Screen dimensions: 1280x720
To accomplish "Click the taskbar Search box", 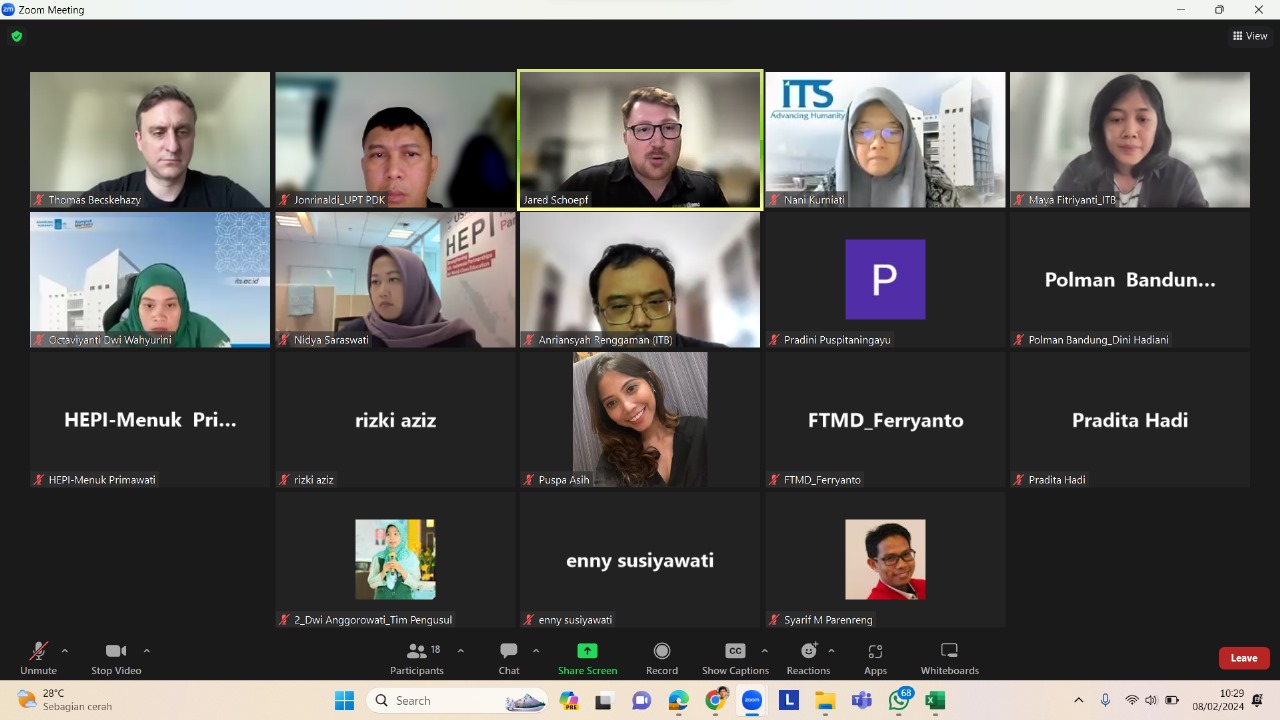I will tap(458, 700).
